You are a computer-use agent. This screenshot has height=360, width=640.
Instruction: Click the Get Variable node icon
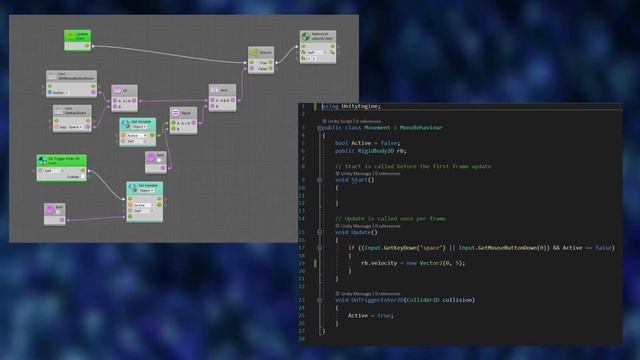click(x=126, y=124)
